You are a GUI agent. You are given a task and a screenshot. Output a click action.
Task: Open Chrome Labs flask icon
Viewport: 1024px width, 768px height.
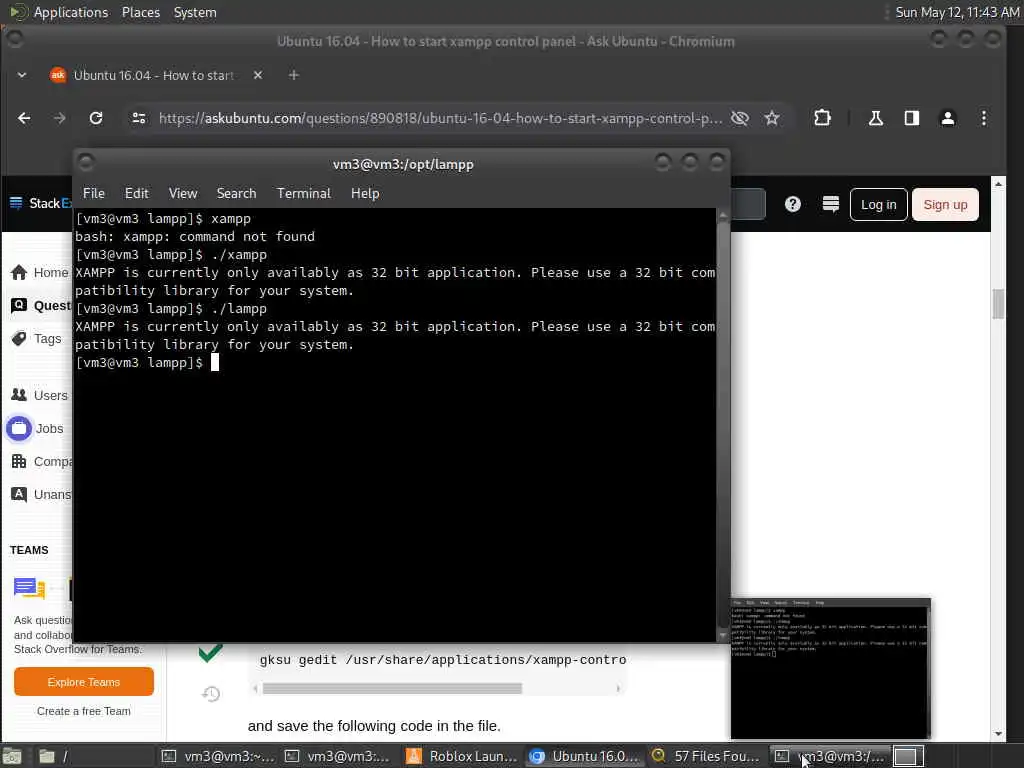coord(876,118)
